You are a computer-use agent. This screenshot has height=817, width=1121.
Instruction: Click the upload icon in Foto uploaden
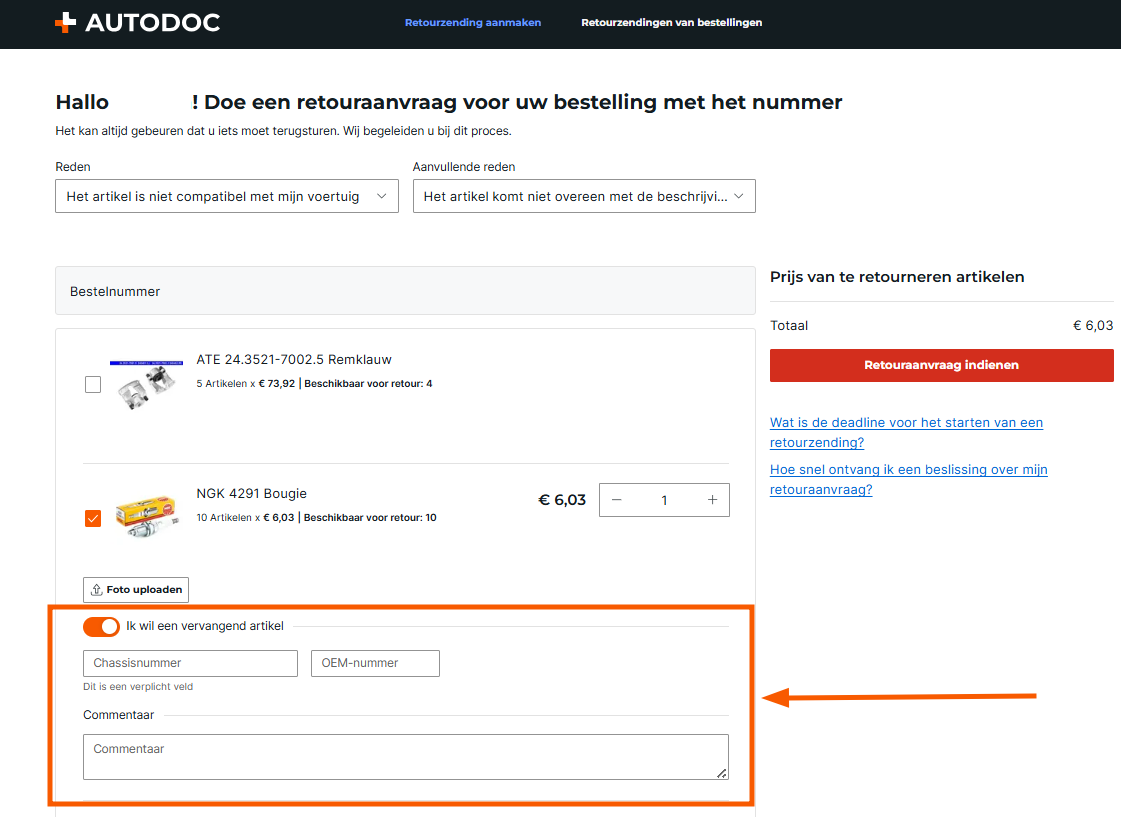(97, 590)
